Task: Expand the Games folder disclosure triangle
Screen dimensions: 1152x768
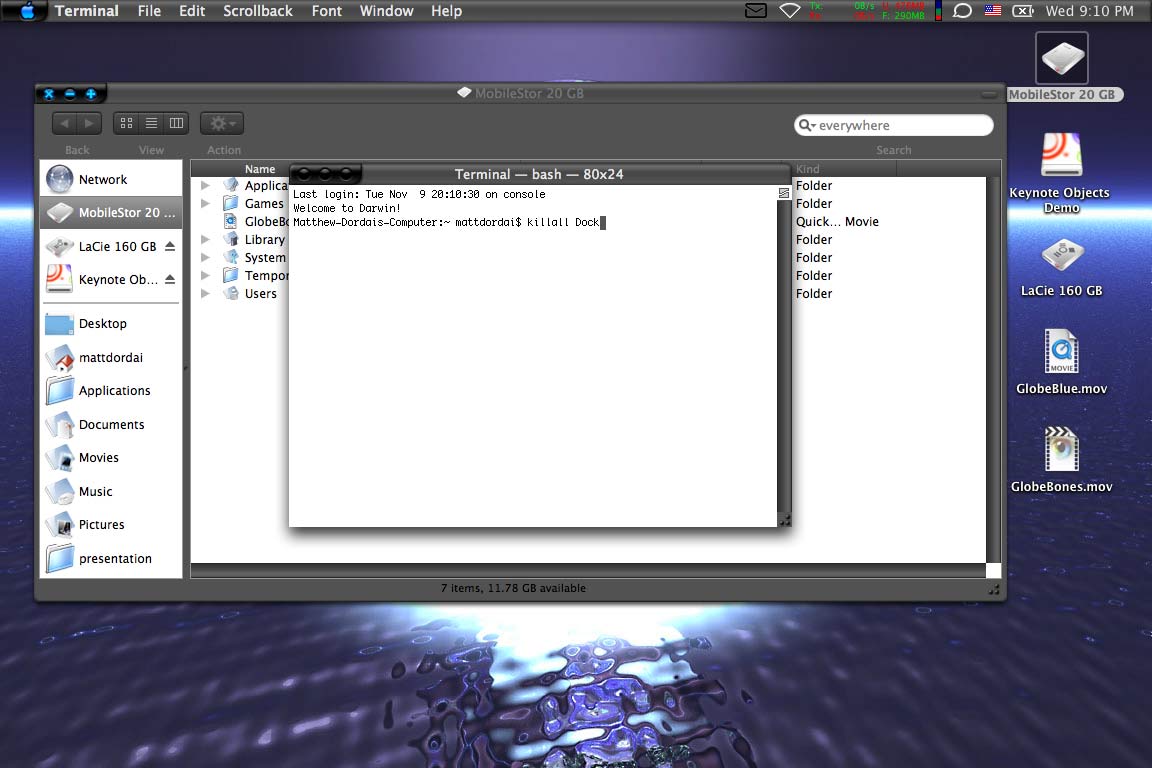Action: coord(206,204)
